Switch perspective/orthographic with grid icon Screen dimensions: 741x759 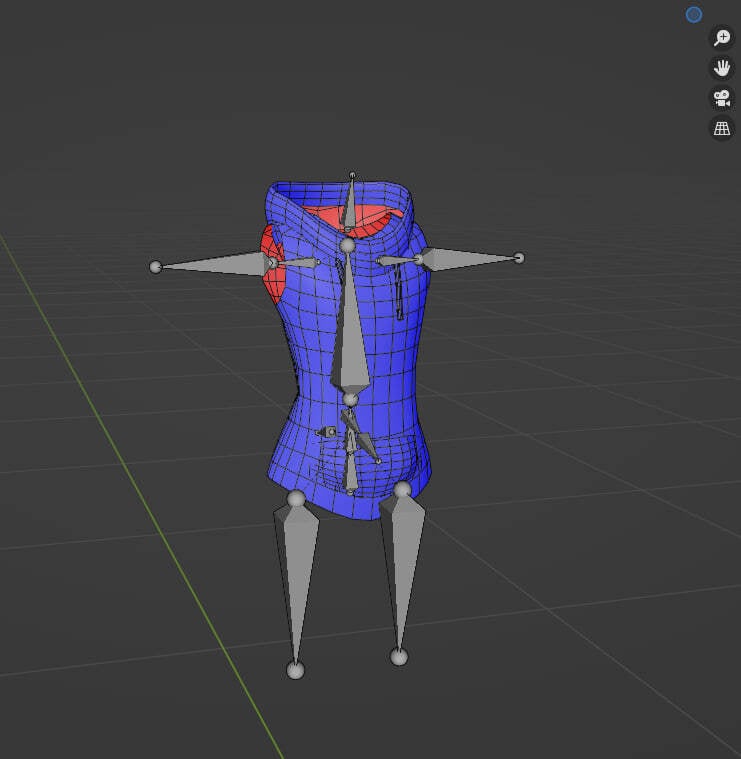click(722, 128)
